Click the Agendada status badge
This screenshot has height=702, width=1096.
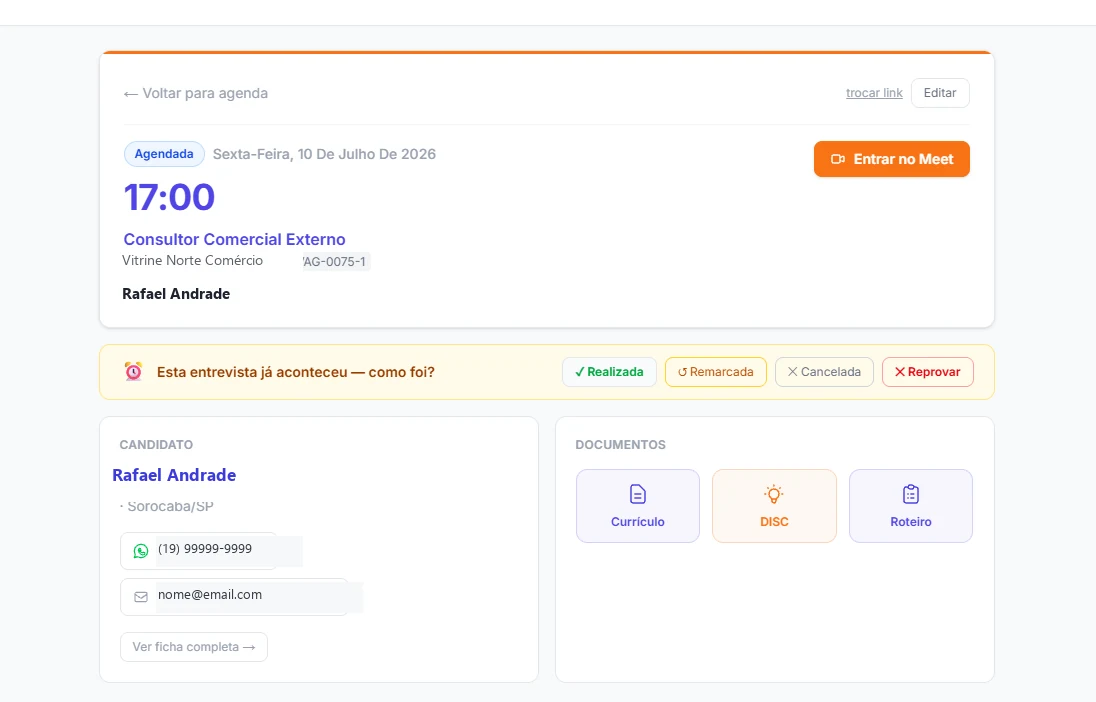pos(164,154)
